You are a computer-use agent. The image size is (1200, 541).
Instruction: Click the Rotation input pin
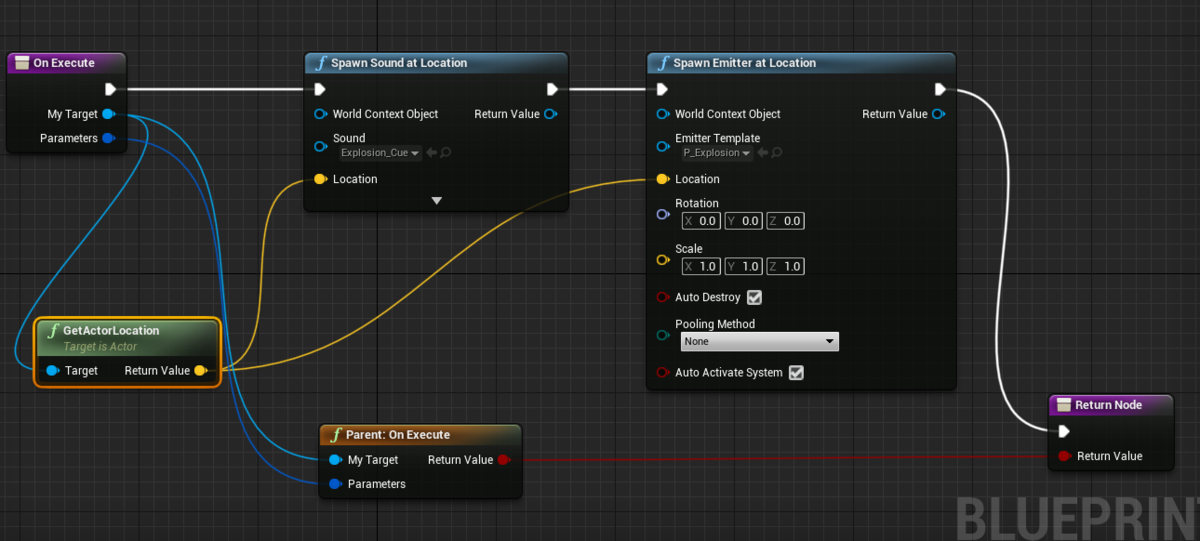click(662, 214)
